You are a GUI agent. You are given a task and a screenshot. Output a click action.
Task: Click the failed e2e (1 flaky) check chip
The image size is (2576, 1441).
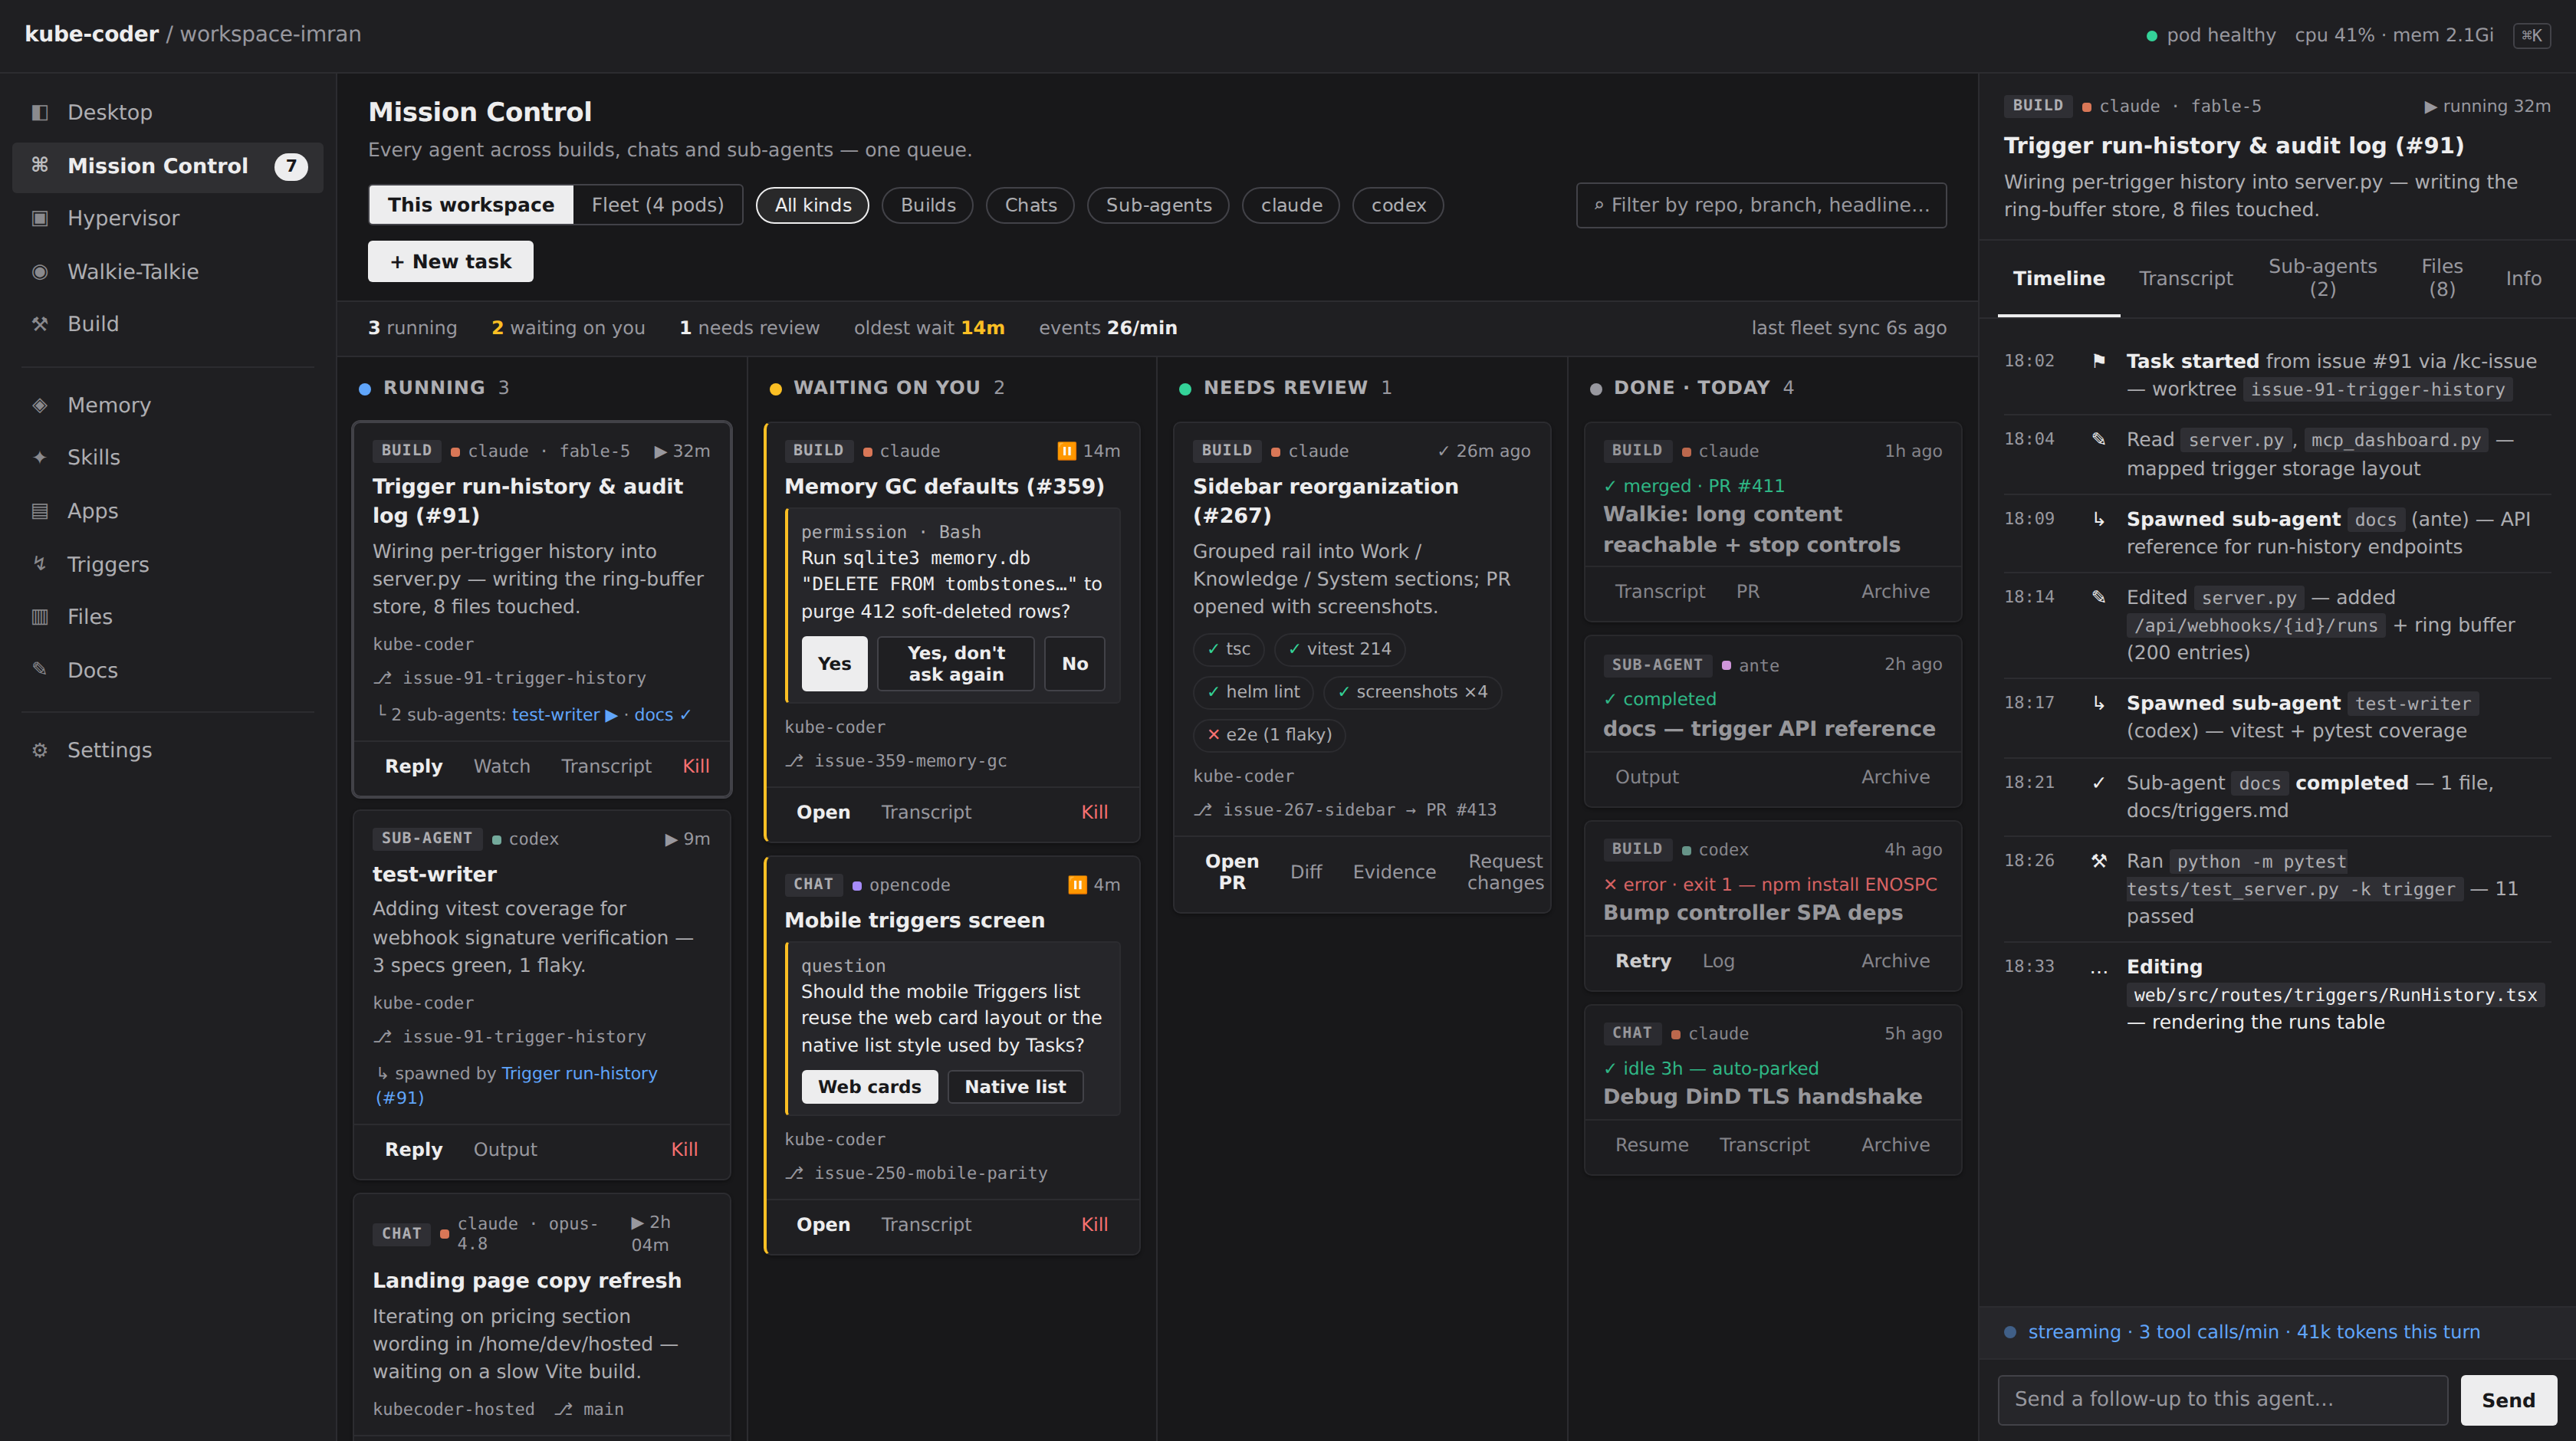tap(1269, 735)
